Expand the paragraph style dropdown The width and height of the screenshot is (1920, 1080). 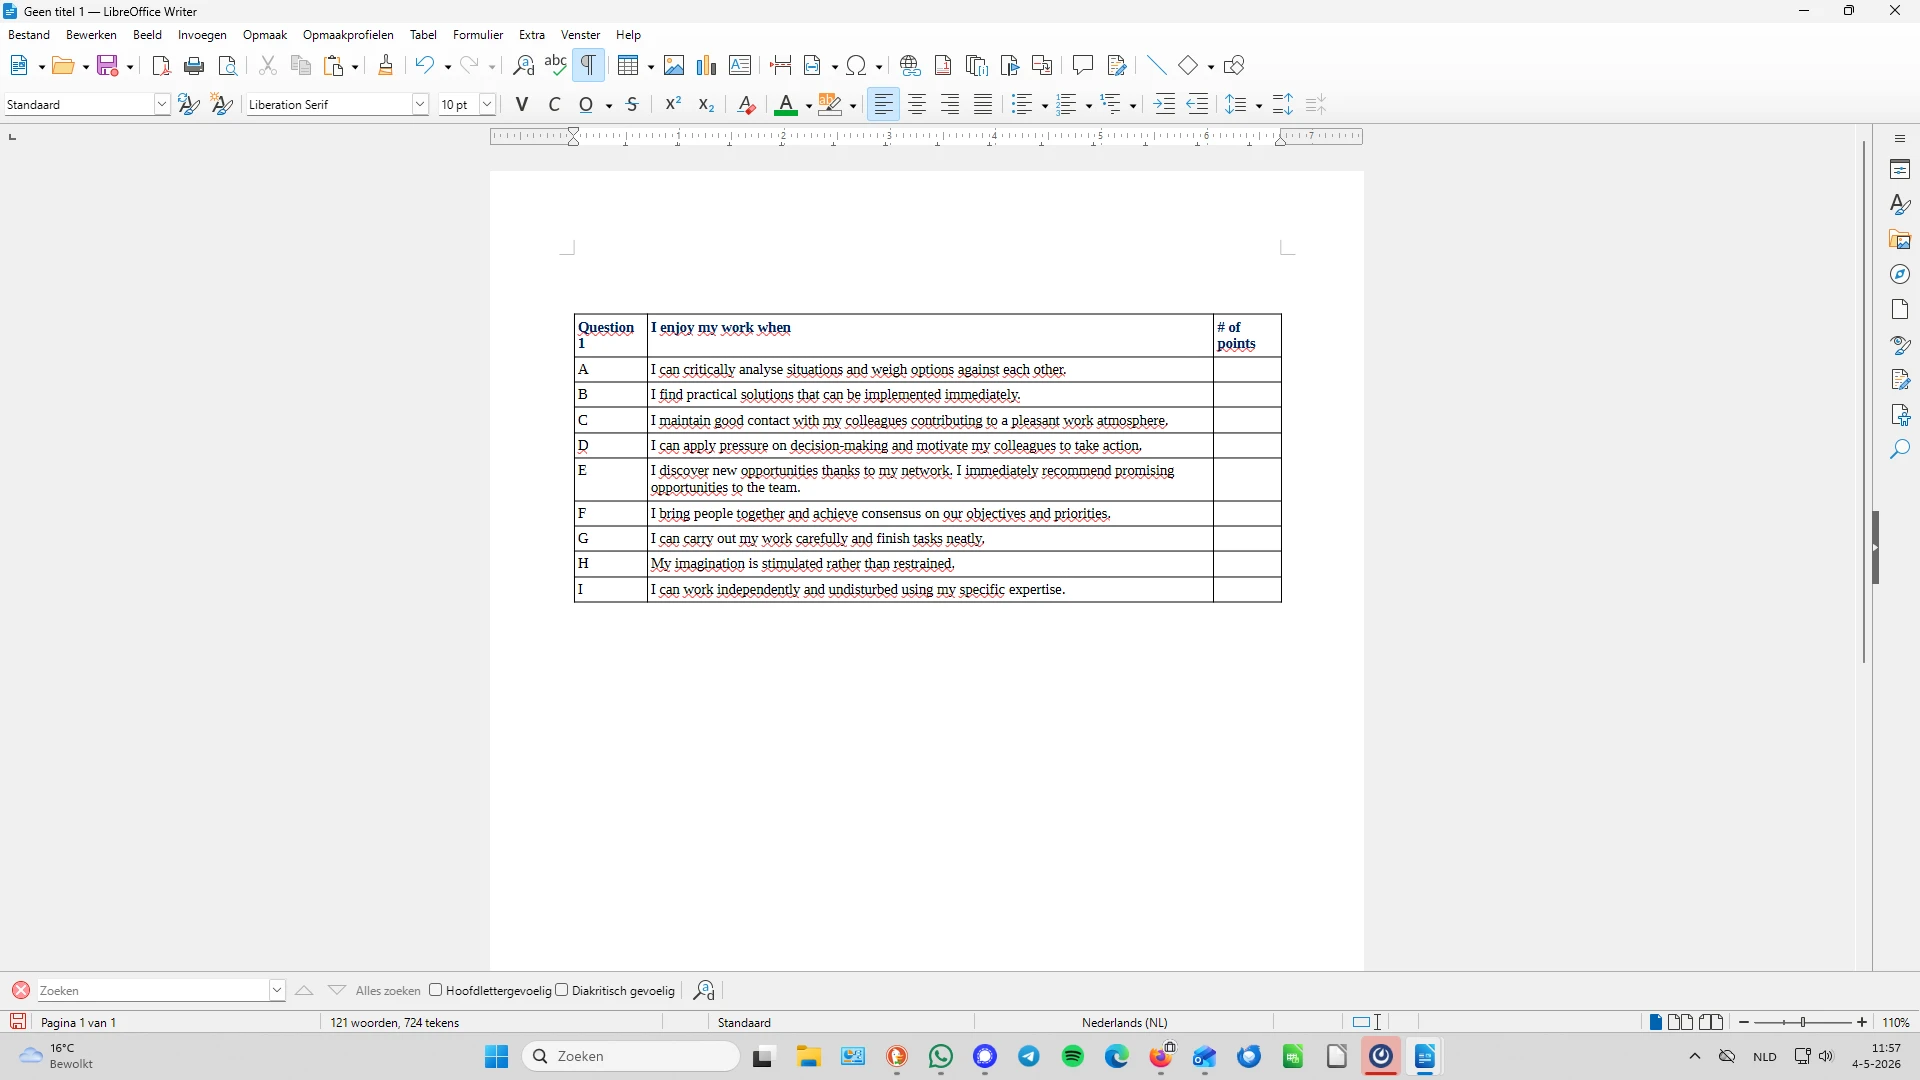click(162, 104)
